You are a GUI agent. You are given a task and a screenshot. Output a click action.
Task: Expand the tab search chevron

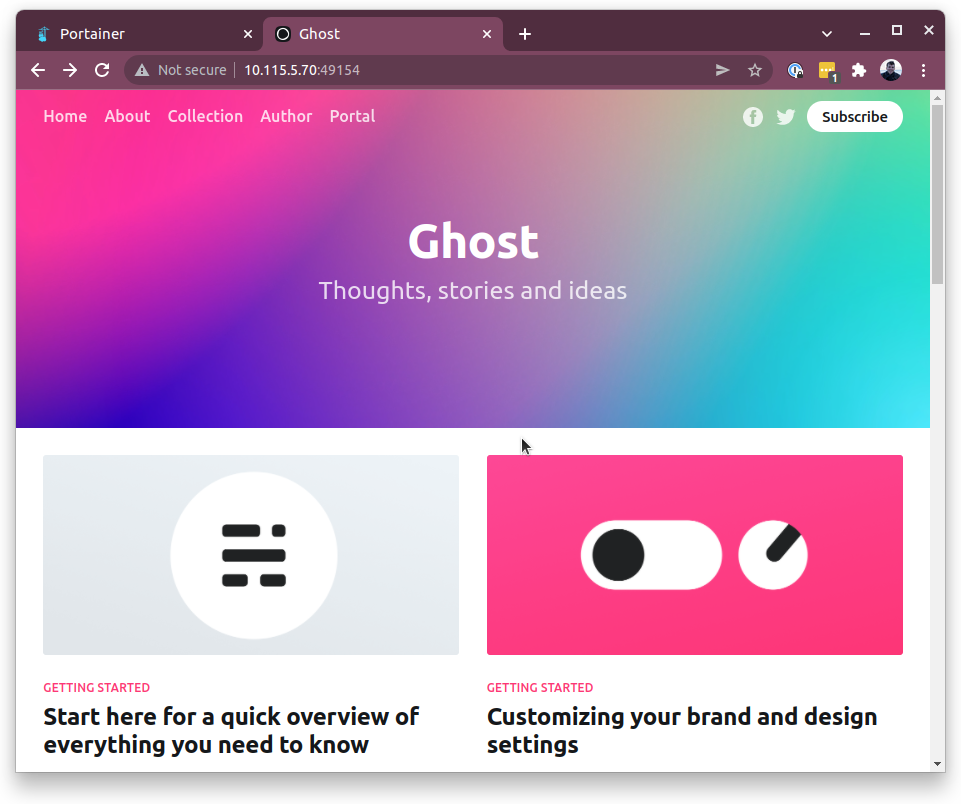827,34
